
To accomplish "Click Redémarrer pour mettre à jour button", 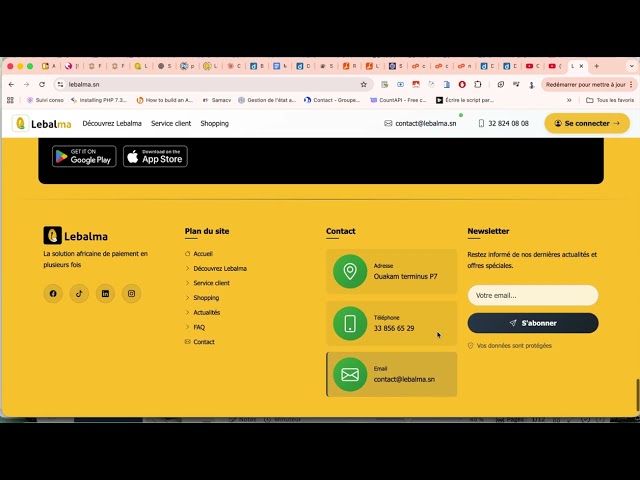I will point(586,84).
